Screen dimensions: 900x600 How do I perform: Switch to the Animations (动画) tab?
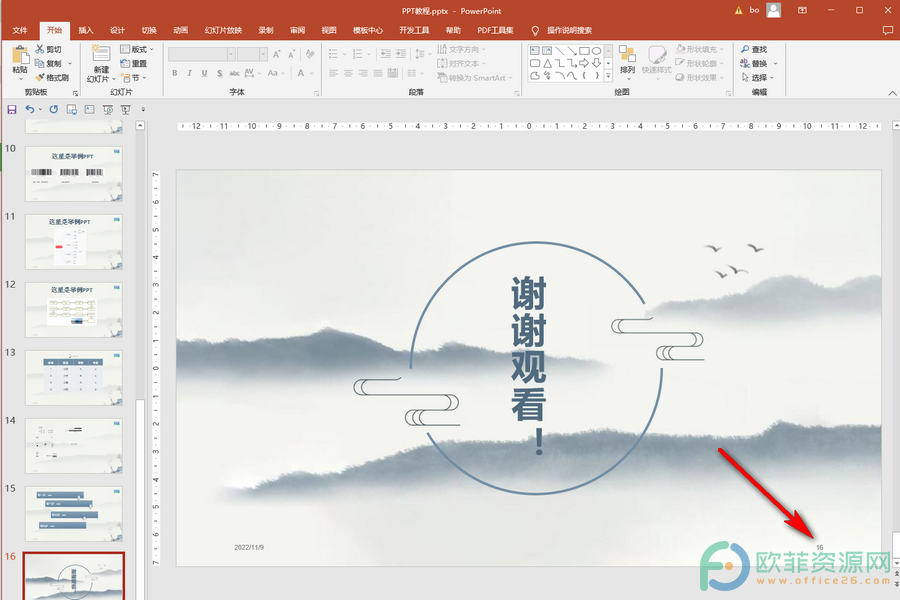coord(180,30)
